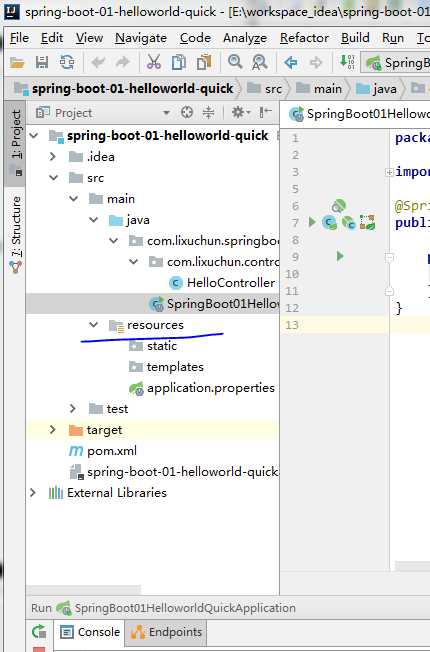
Task: Click the Project panel horizontal scrollbar
Action: pyautogui.click(x=83, y=590)
